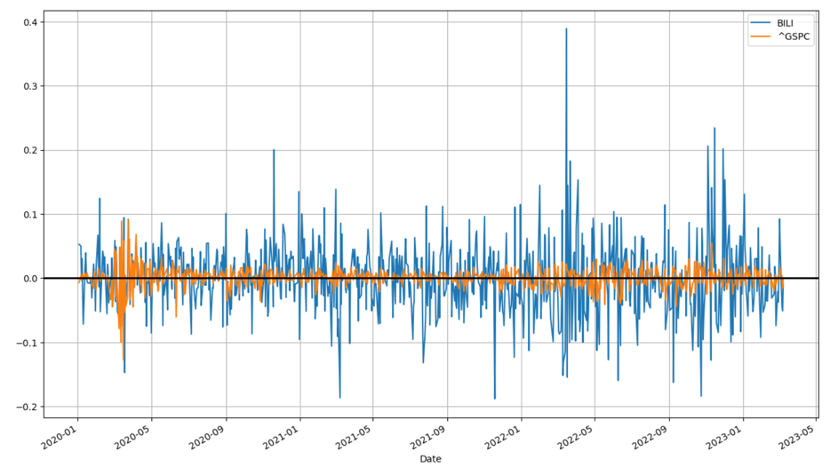Click the 2020-01 x-axis tick label

pyautogui.click(x=60, y=436)
